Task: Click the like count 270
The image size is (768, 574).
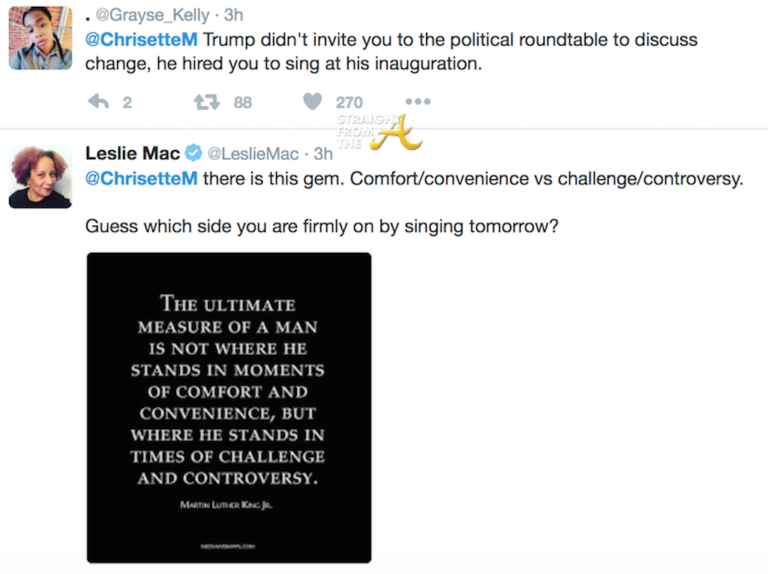Action: click(x=349, y=102)
